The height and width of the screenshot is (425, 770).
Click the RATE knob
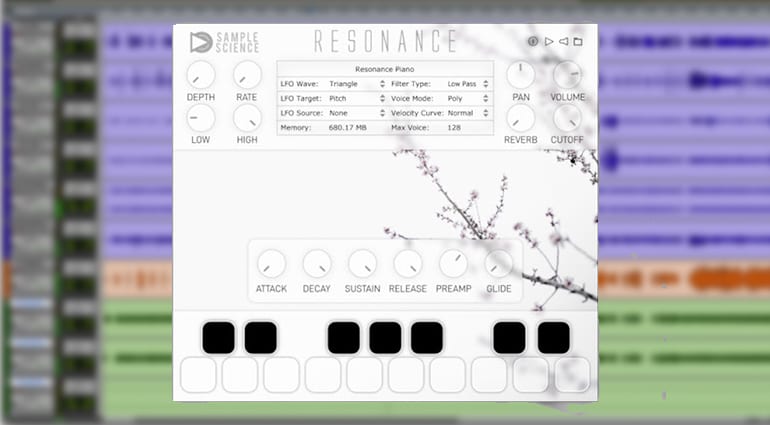tap(247, 75)
